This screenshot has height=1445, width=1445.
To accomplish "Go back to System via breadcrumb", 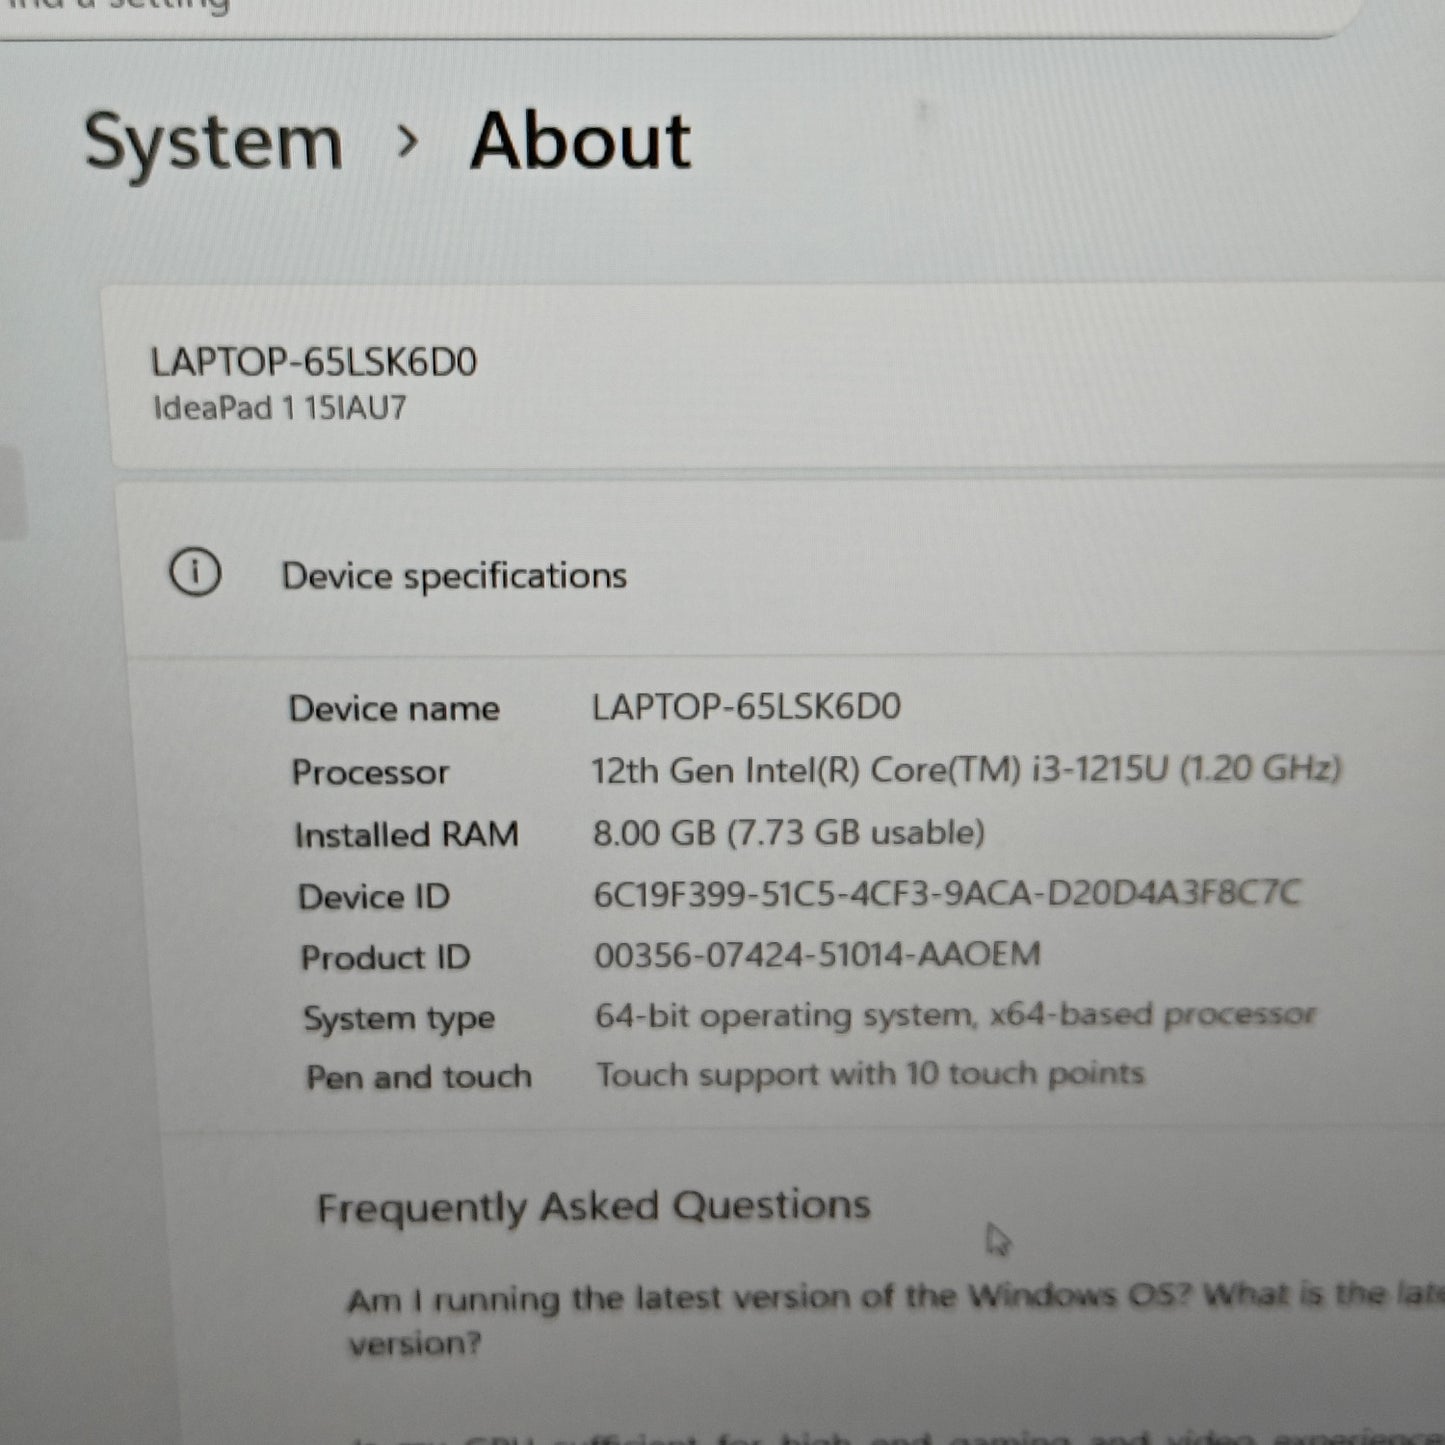I will click(x=213, y=143).
